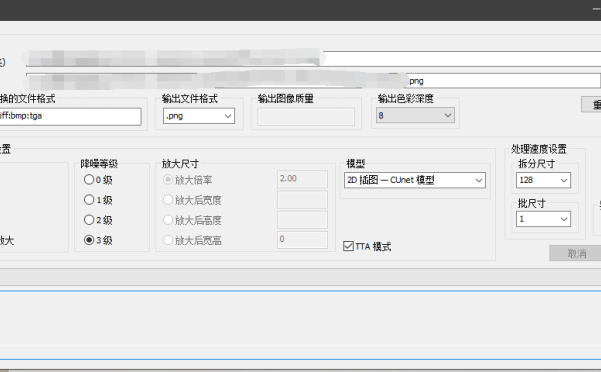Click the 批尺寸 label
The height and width of the screenshot is (372, 601).
[532, 203]
